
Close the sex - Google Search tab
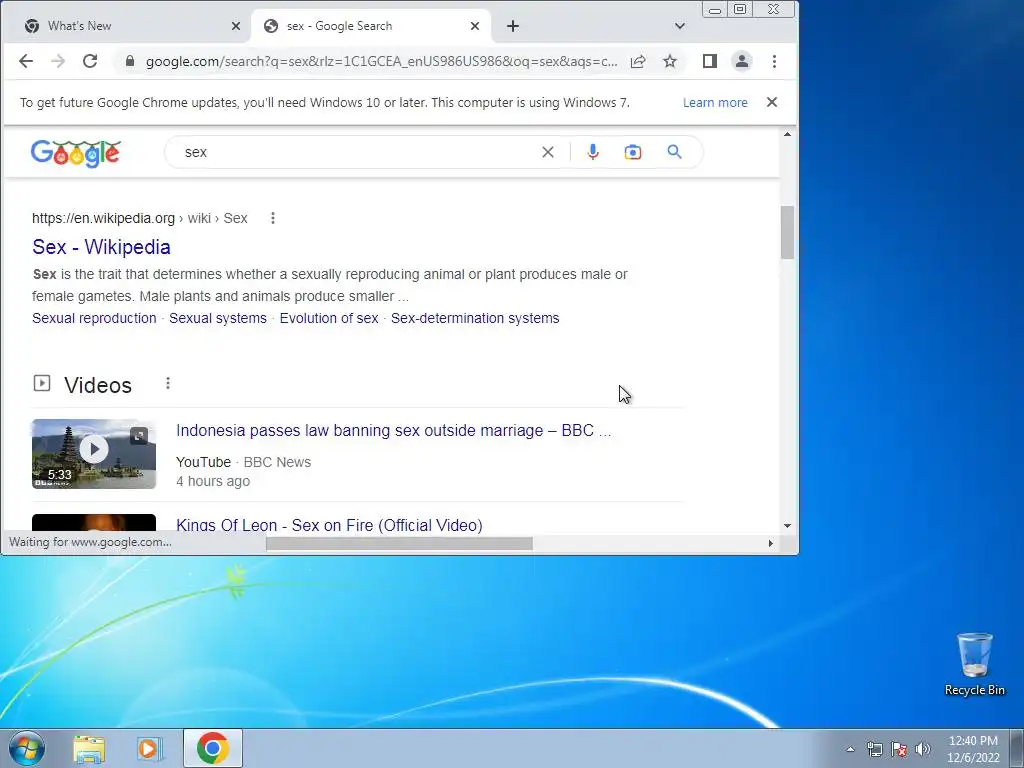click(475, 26)
